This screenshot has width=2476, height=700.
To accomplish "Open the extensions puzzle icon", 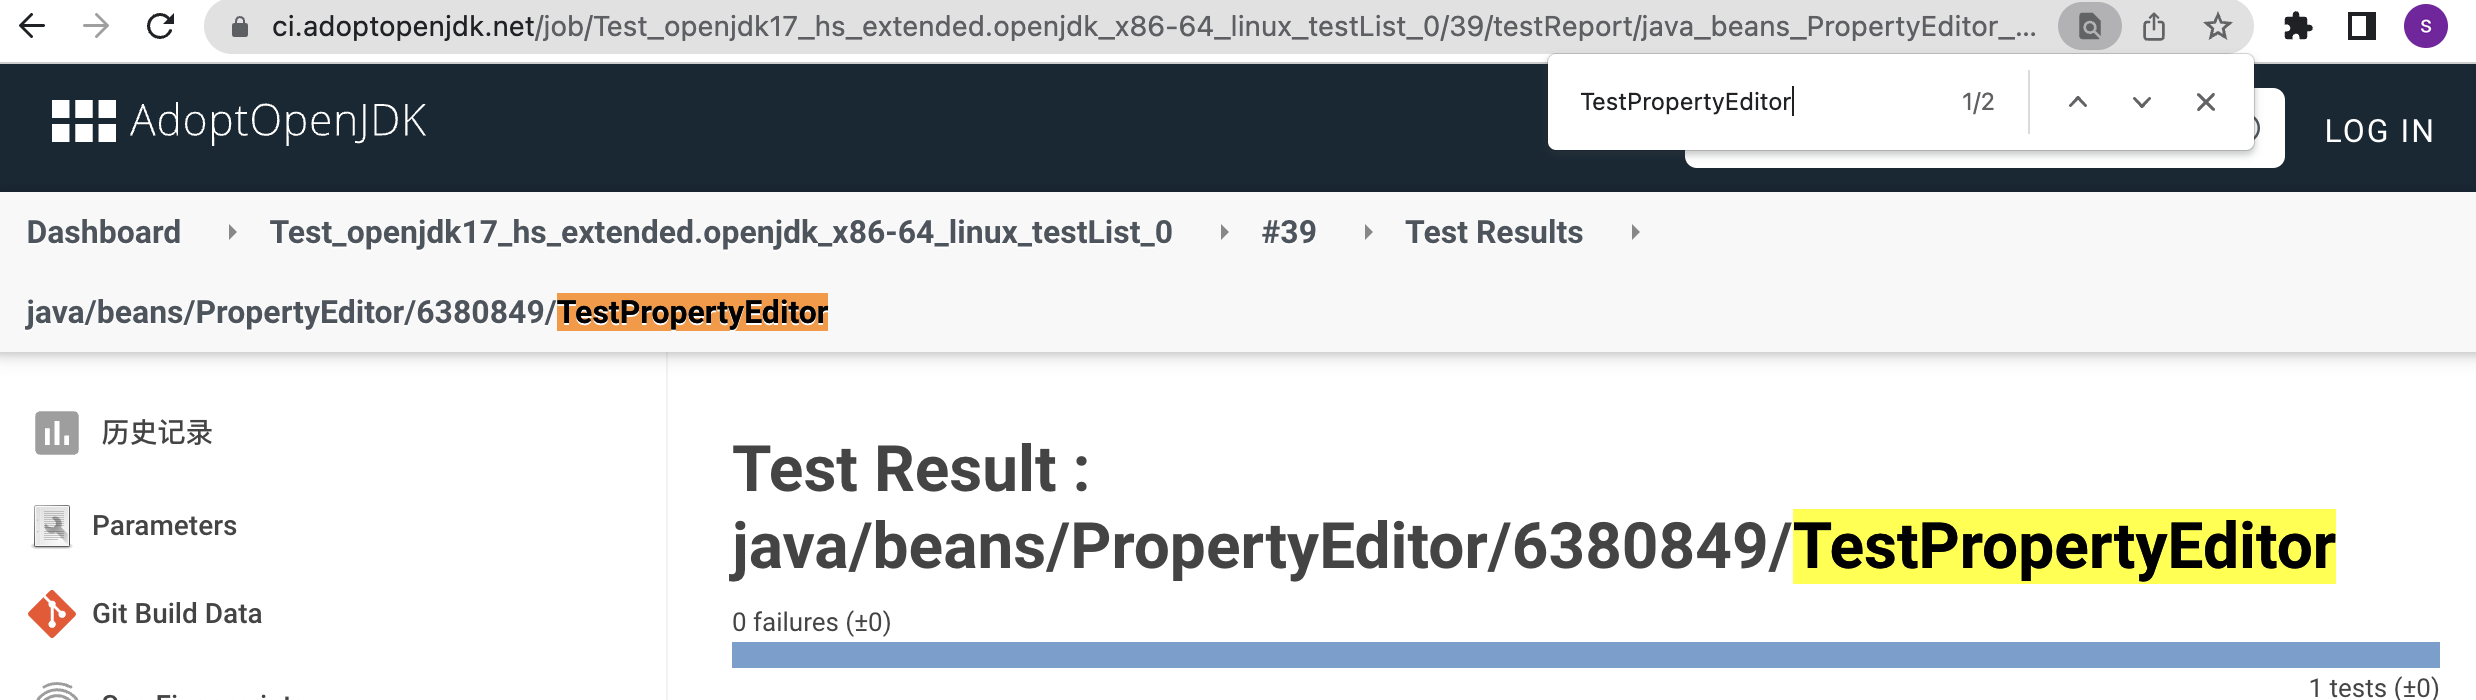I will (2298, 26).
